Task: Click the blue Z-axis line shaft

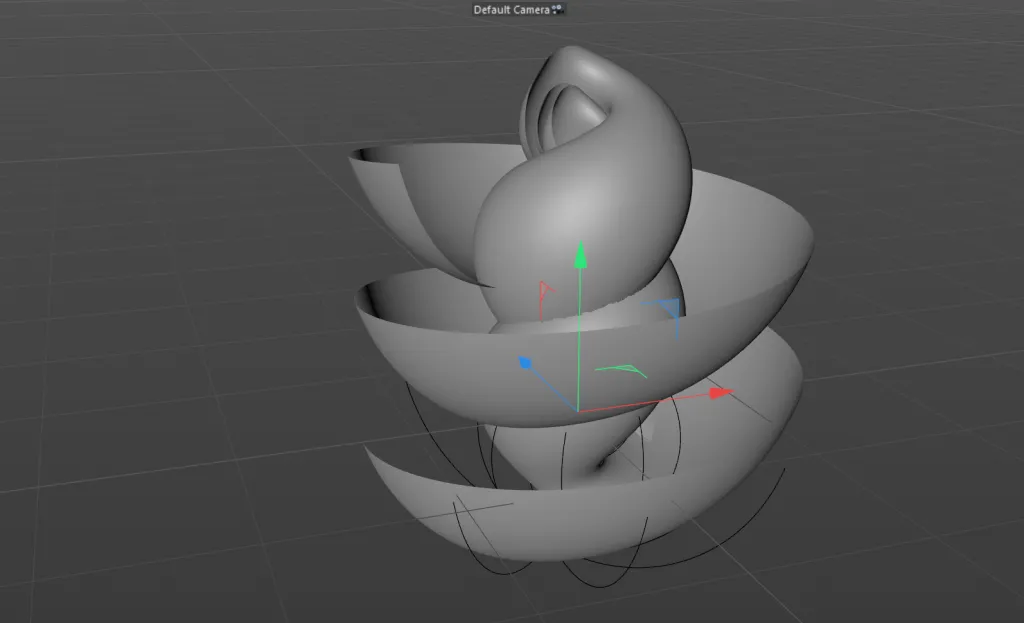Action: coord(552,388)
